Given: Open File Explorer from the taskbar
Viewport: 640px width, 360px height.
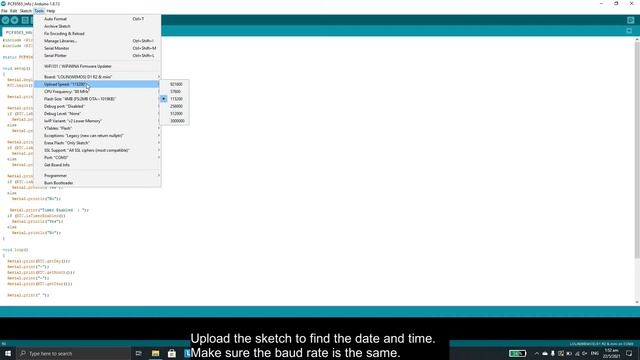Looking at the screenshot, I should pos(156,353).
